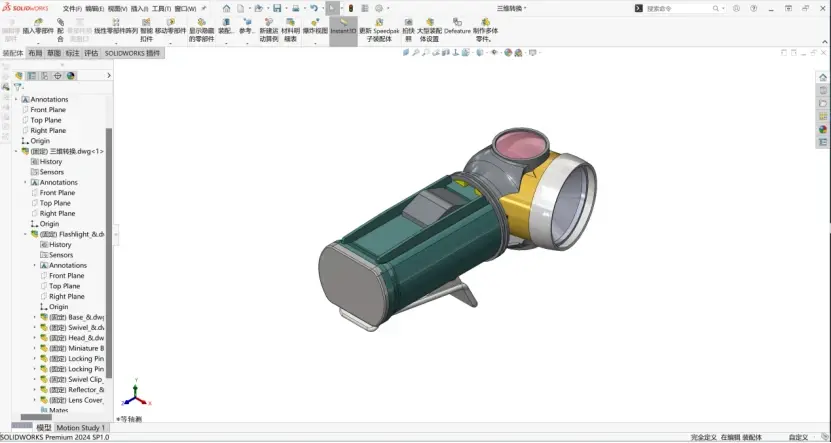Open the Motion Study 1 tab
The height and width of the screenshot is (443, 831).
[81, 428]
